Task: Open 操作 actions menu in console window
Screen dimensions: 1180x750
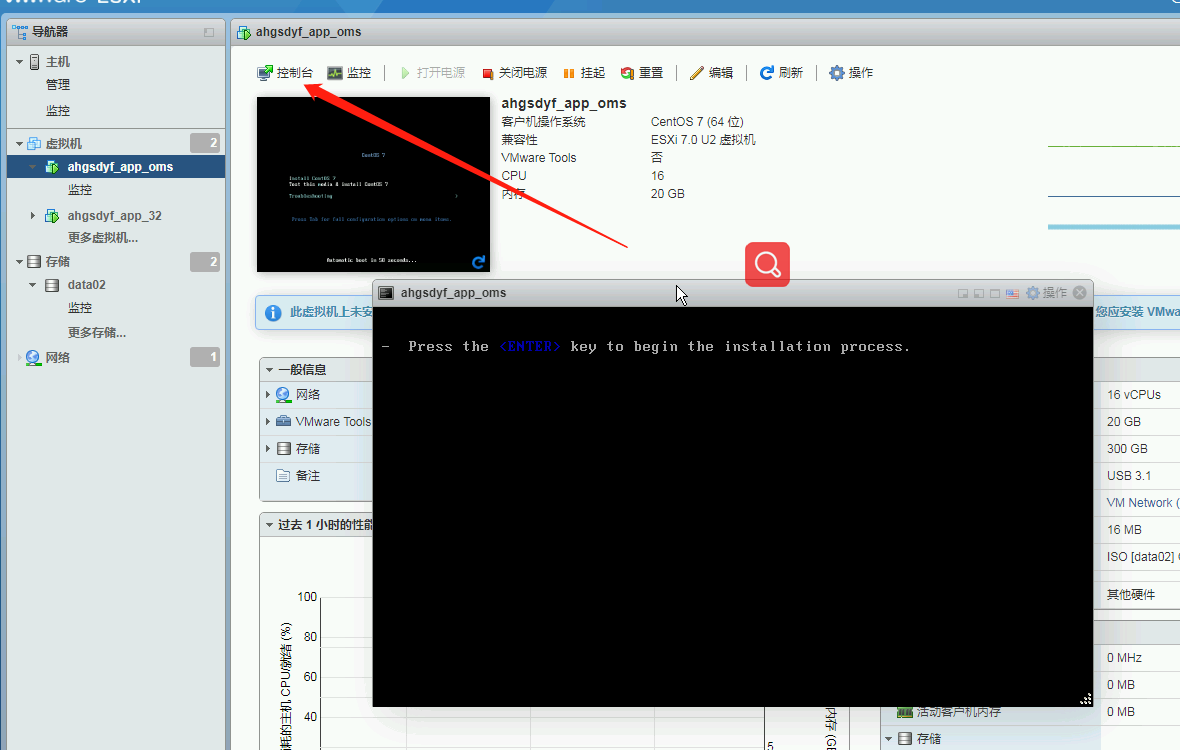Action: (x=1047, y=293)
